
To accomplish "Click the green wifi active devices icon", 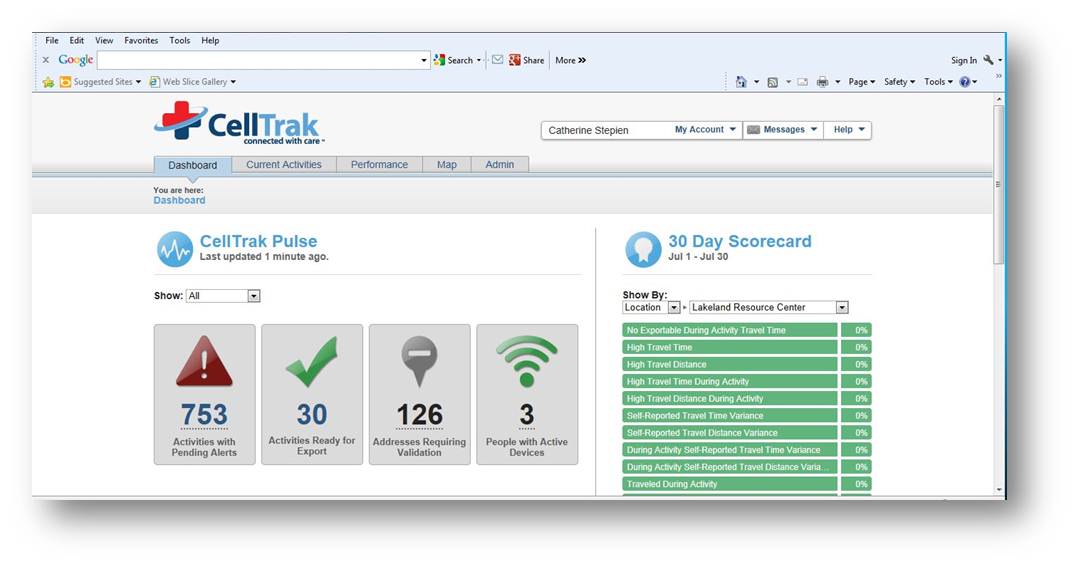I will point(526,362).
